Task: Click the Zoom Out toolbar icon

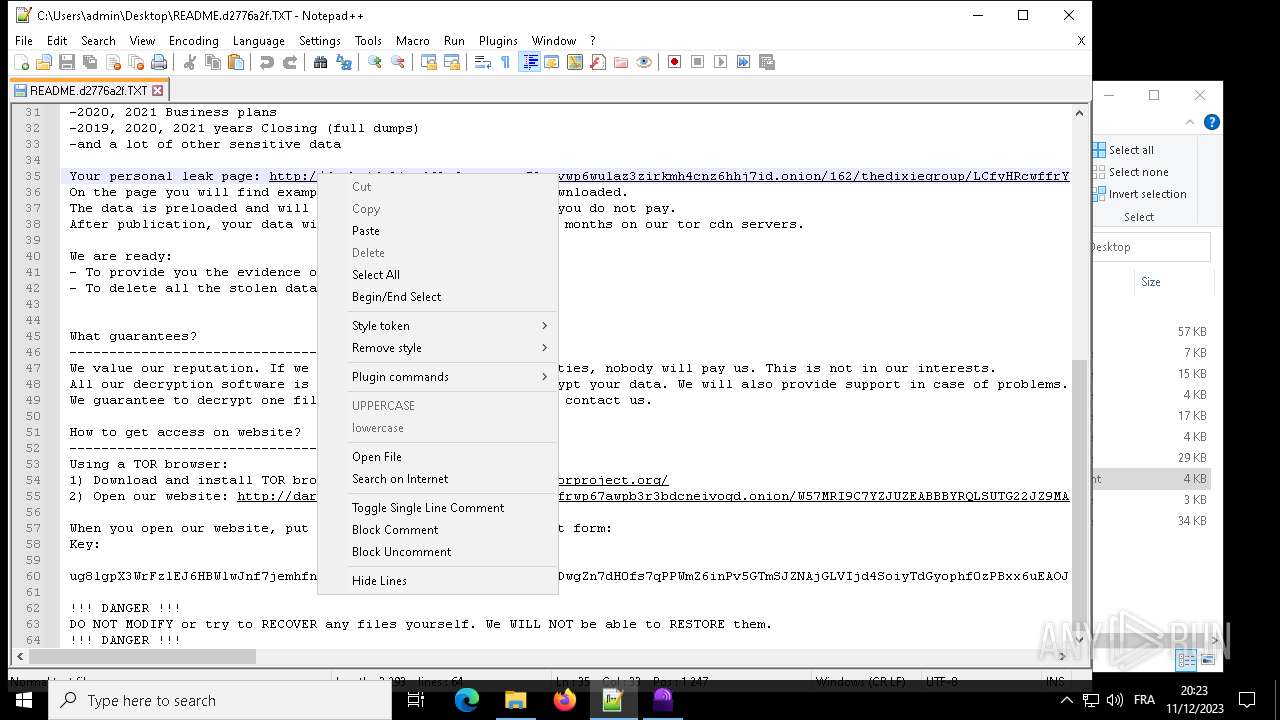Action: [x=398, y=62]
